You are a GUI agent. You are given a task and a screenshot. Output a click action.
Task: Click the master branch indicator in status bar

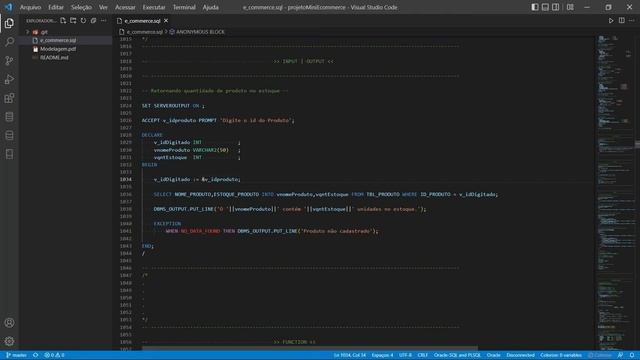16,355
